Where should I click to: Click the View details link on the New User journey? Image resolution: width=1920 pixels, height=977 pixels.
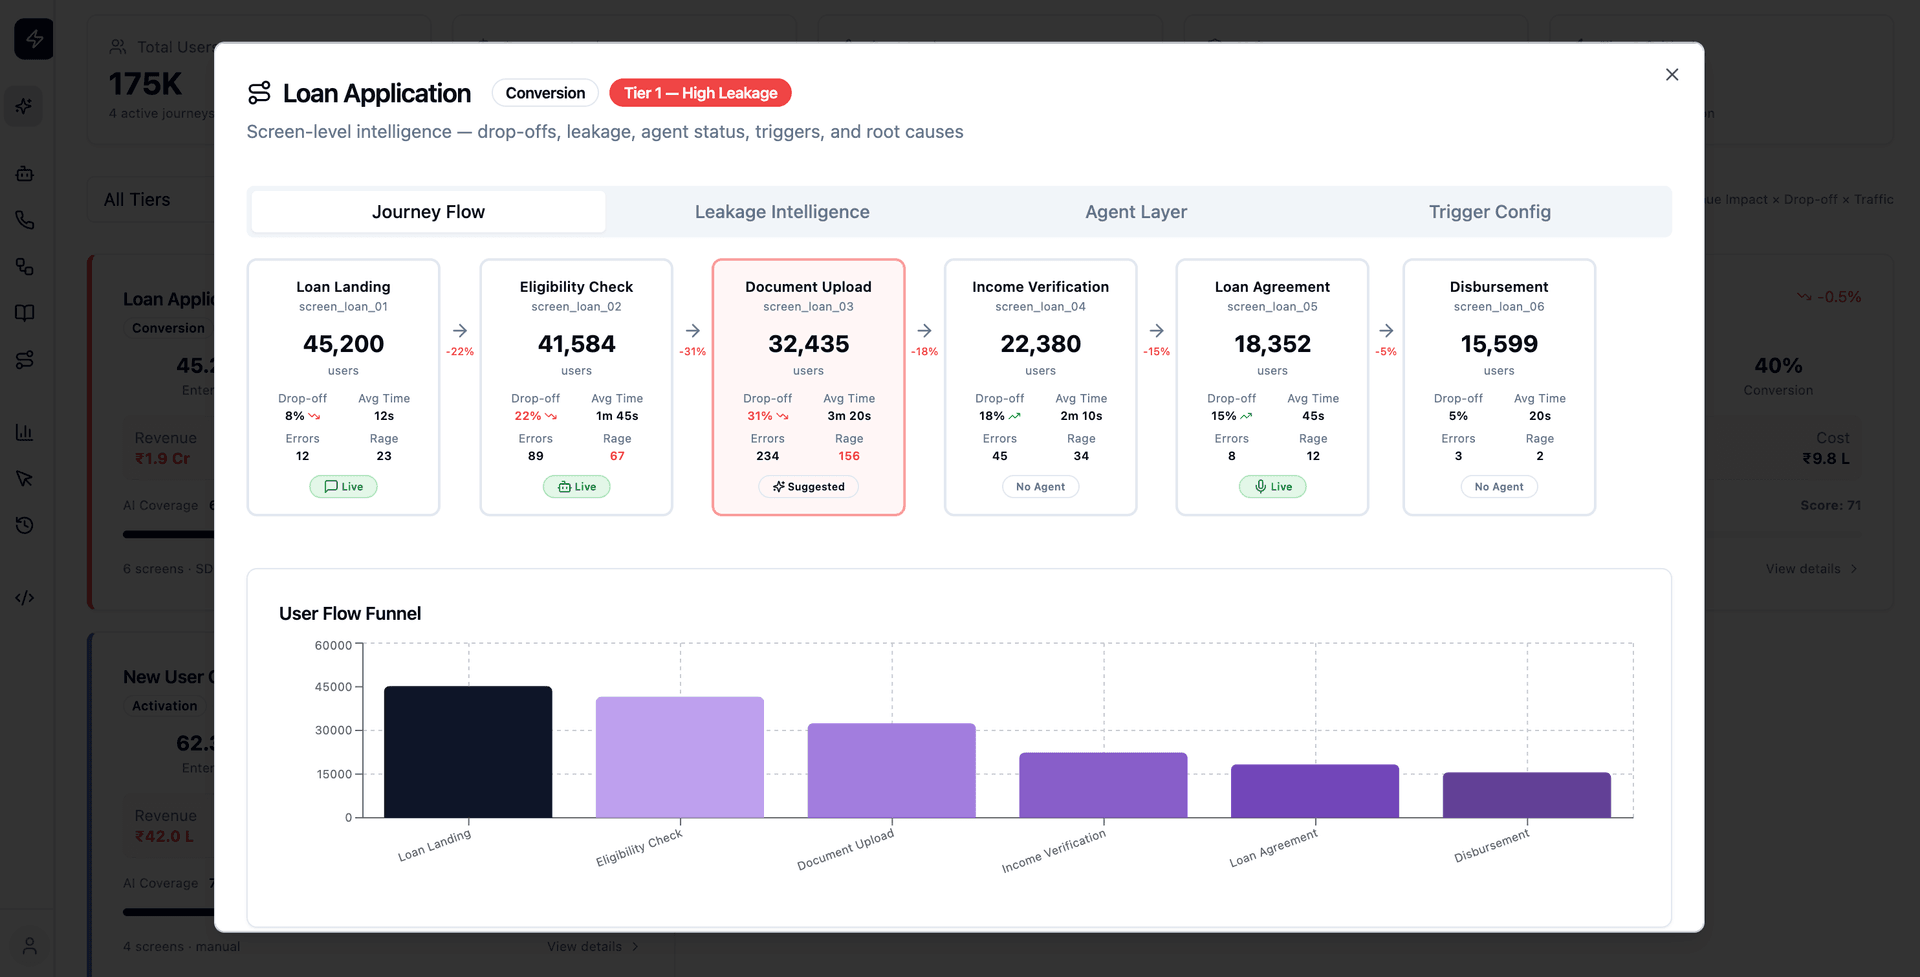(591, 945)
